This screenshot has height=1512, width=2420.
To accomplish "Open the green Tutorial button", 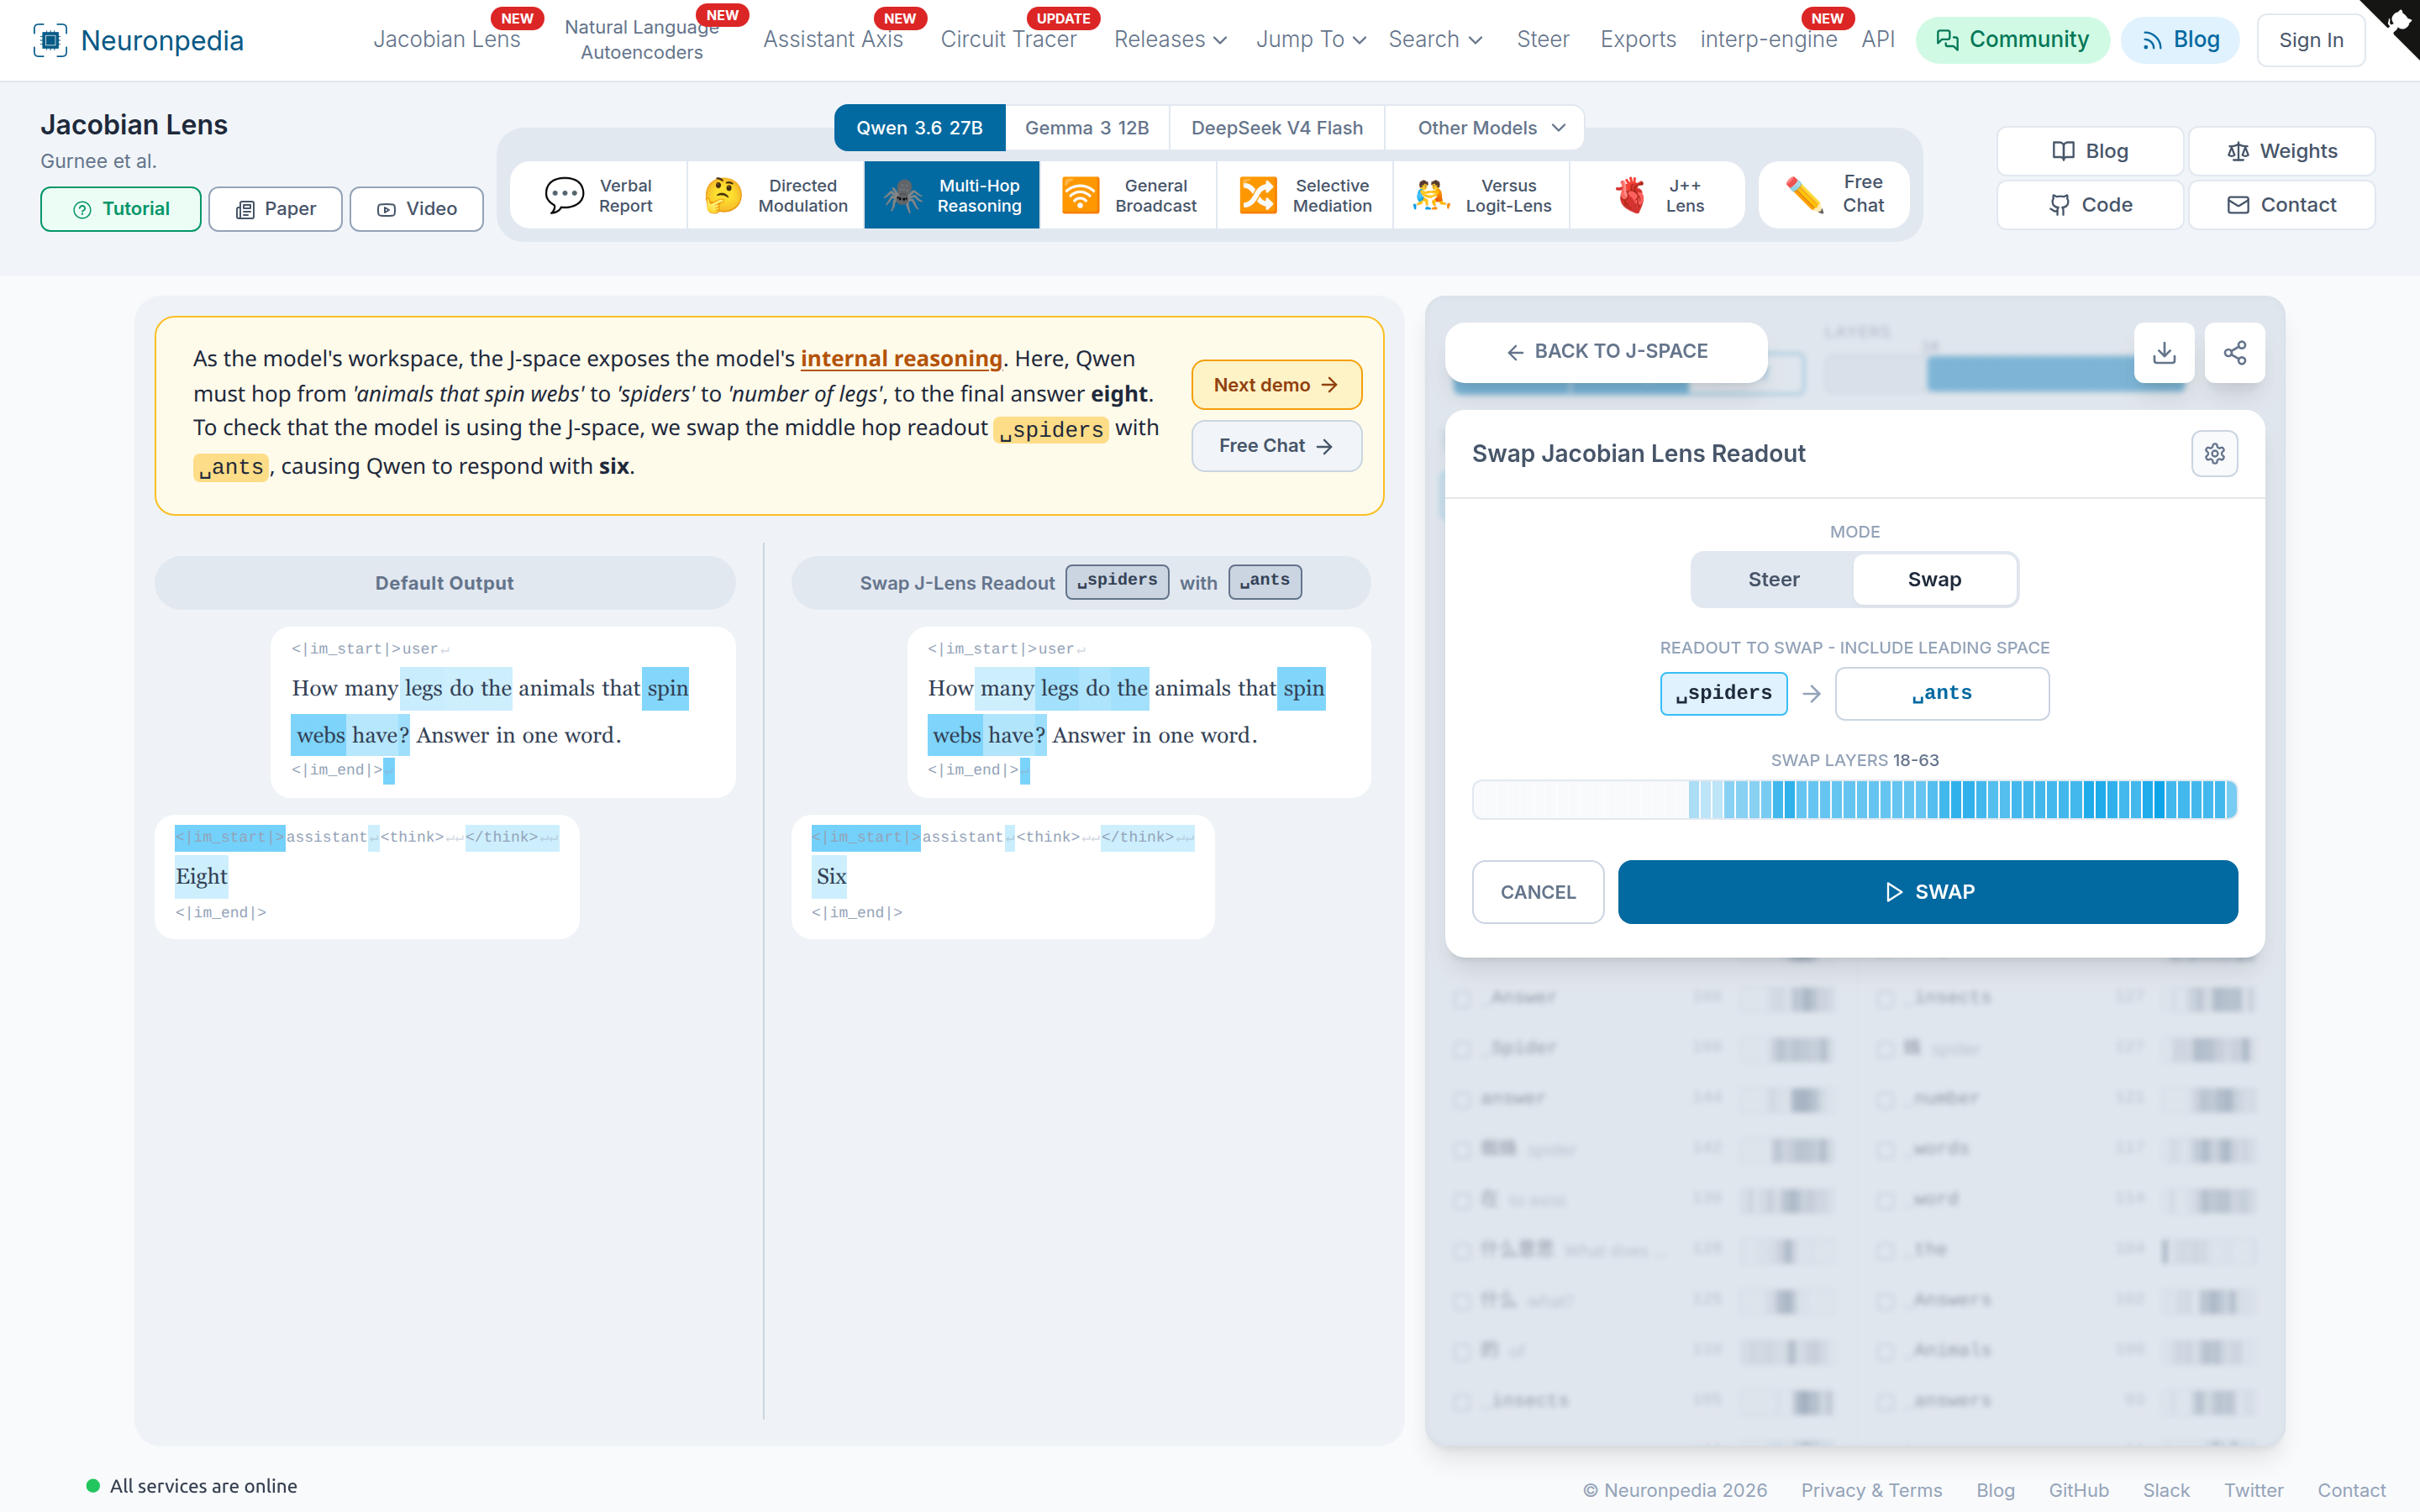I will (121, 209).
